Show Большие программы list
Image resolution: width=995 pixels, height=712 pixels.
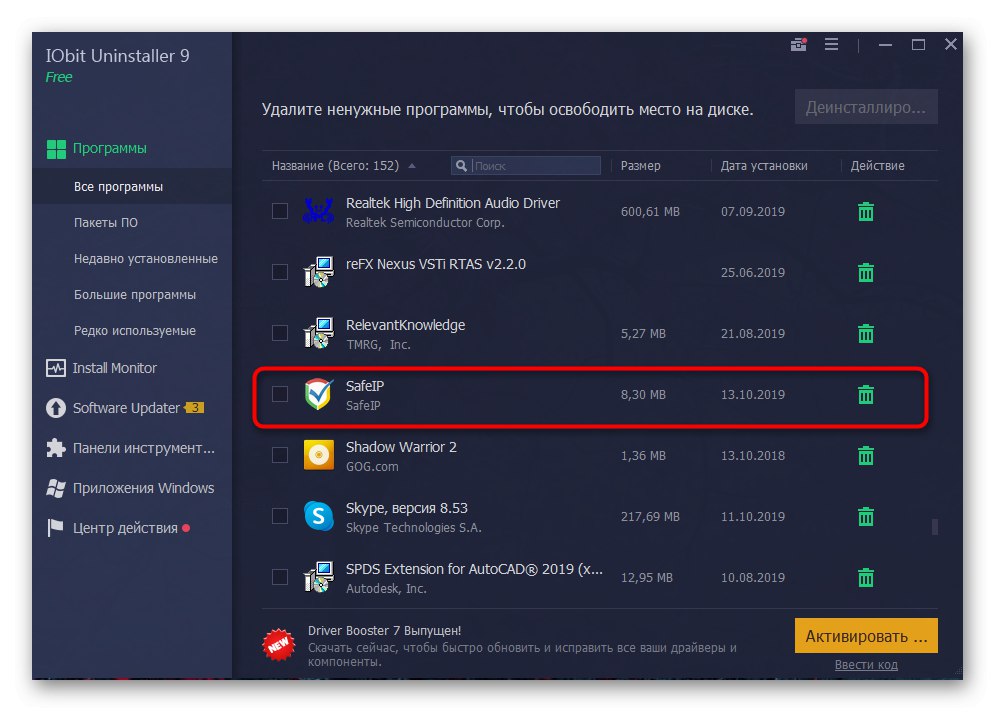pos(135,295)
